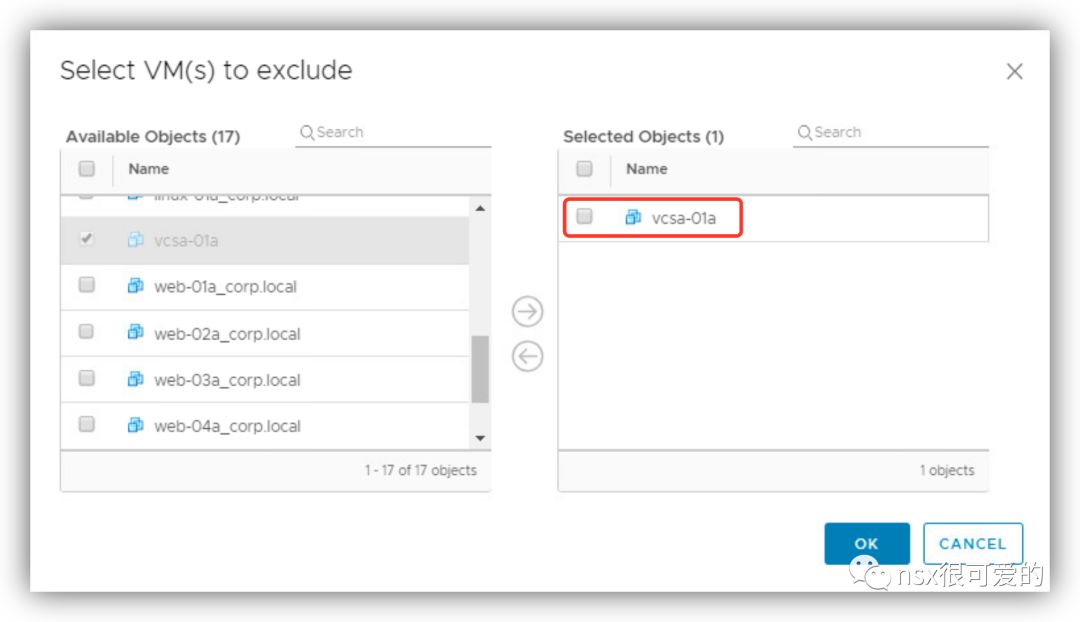Click the right arrow to move selected objects

click(528, 311)
